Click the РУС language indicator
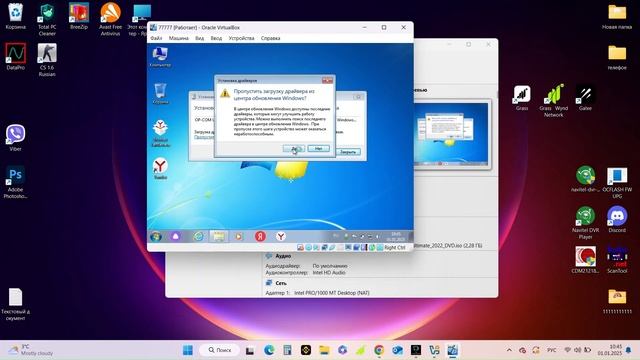Viewport: 640px width, 360px height. pyautogui.click(x=551, y=350)
